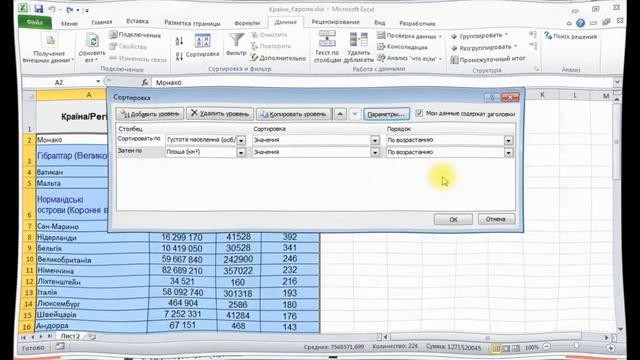The height and width of the screenshot is (360, 640).
Task: Open the Сортировка ribbon sort icon
Action: [202, 41]
